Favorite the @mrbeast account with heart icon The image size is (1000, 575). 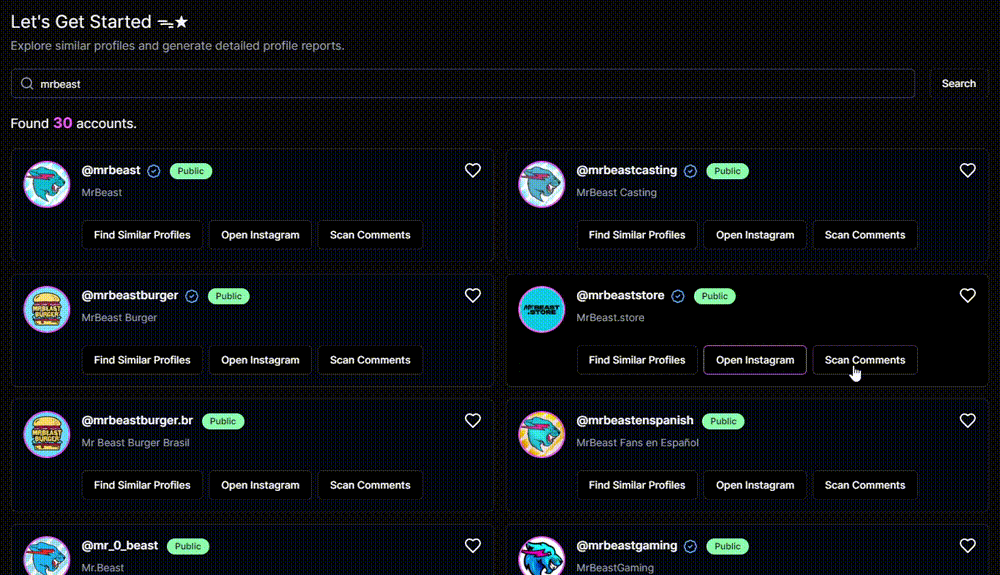[473, 170]
